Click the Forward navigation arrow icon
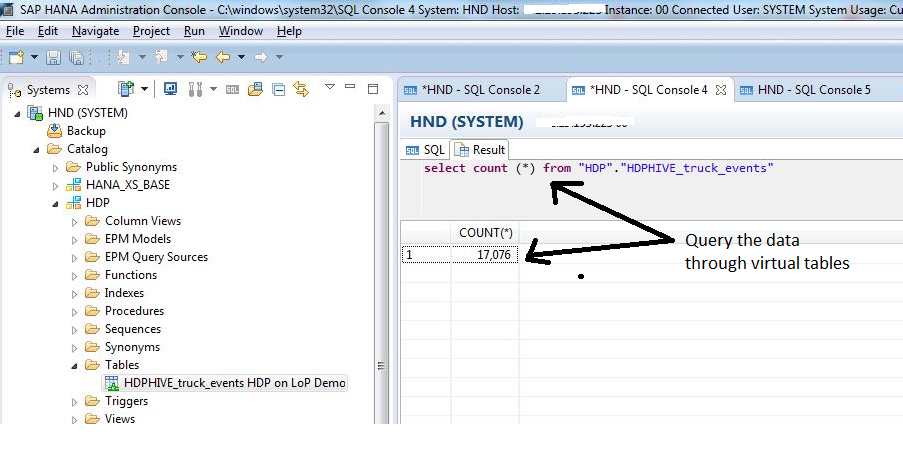Image resolution: width=903 pixels, height=454 pixels. tap(261, 57)
